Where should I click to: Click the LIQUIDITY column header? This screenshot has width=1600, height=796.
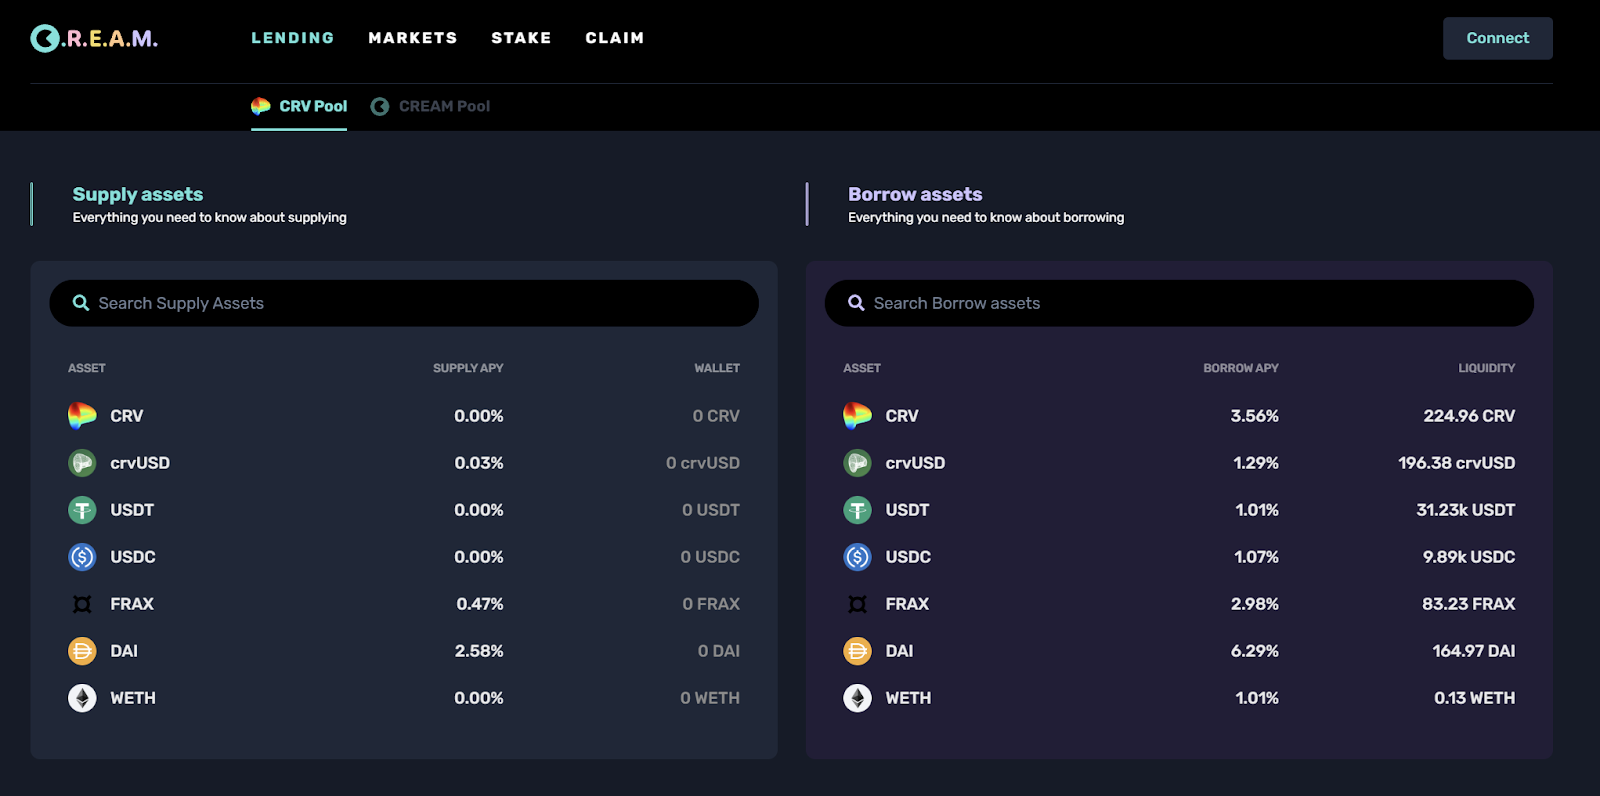(x=1487, y=368)
